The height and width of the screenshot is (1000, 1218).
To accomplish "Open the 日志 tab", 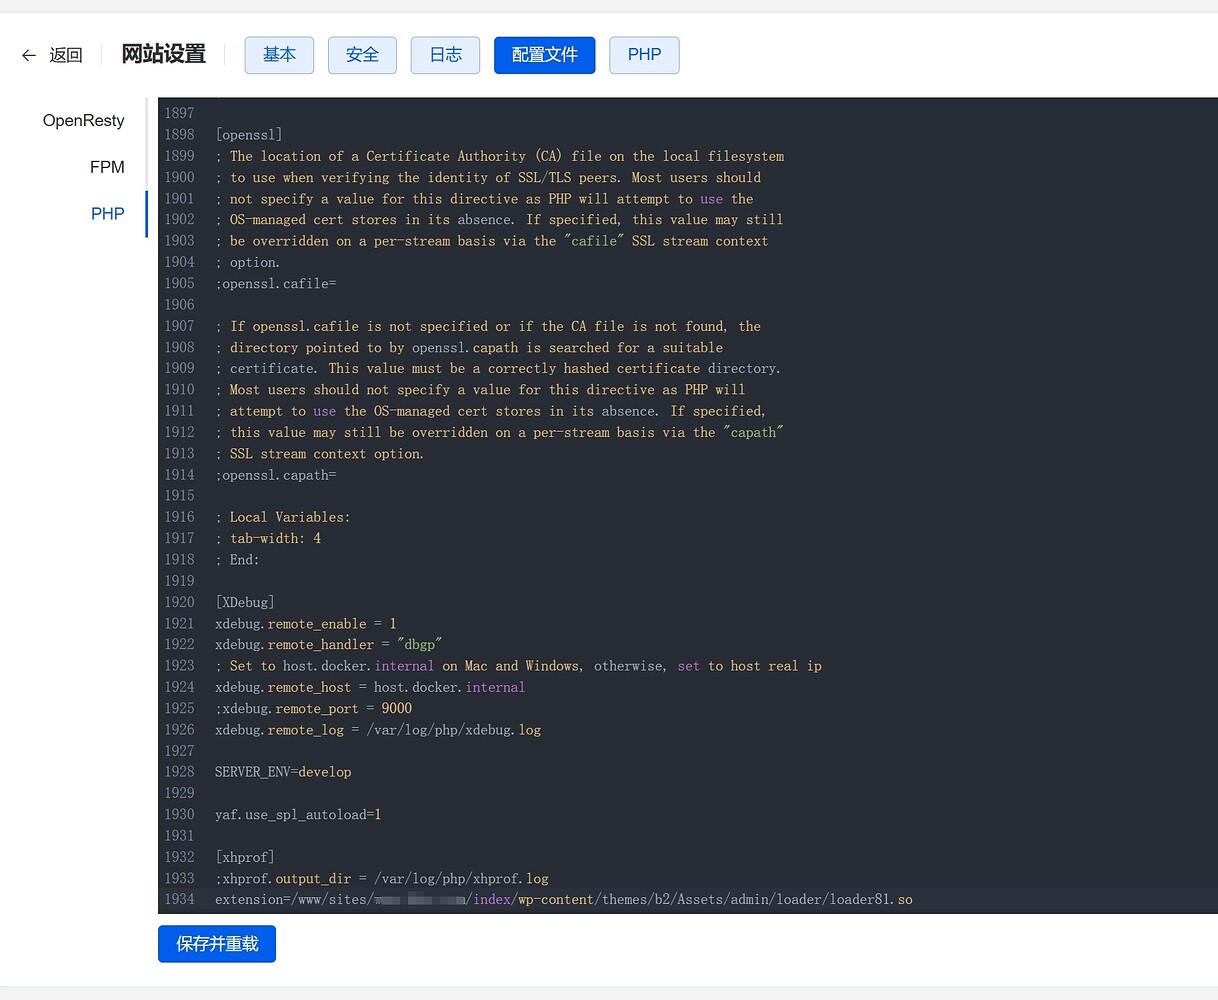I will (444, 55).
